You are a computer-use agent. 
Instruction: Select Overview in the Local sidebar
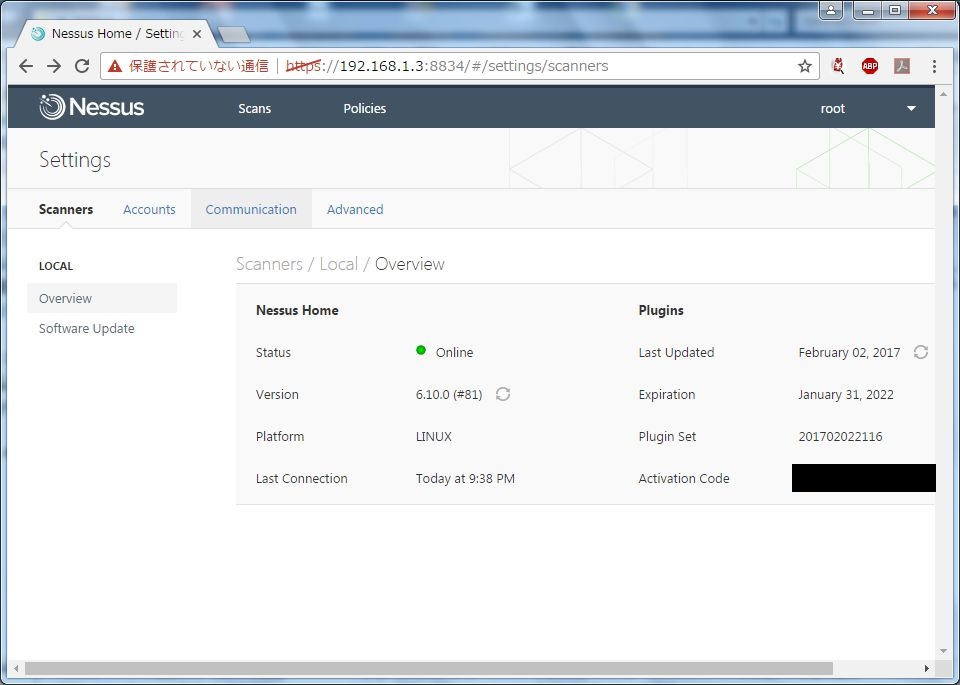tap(102, 298)
